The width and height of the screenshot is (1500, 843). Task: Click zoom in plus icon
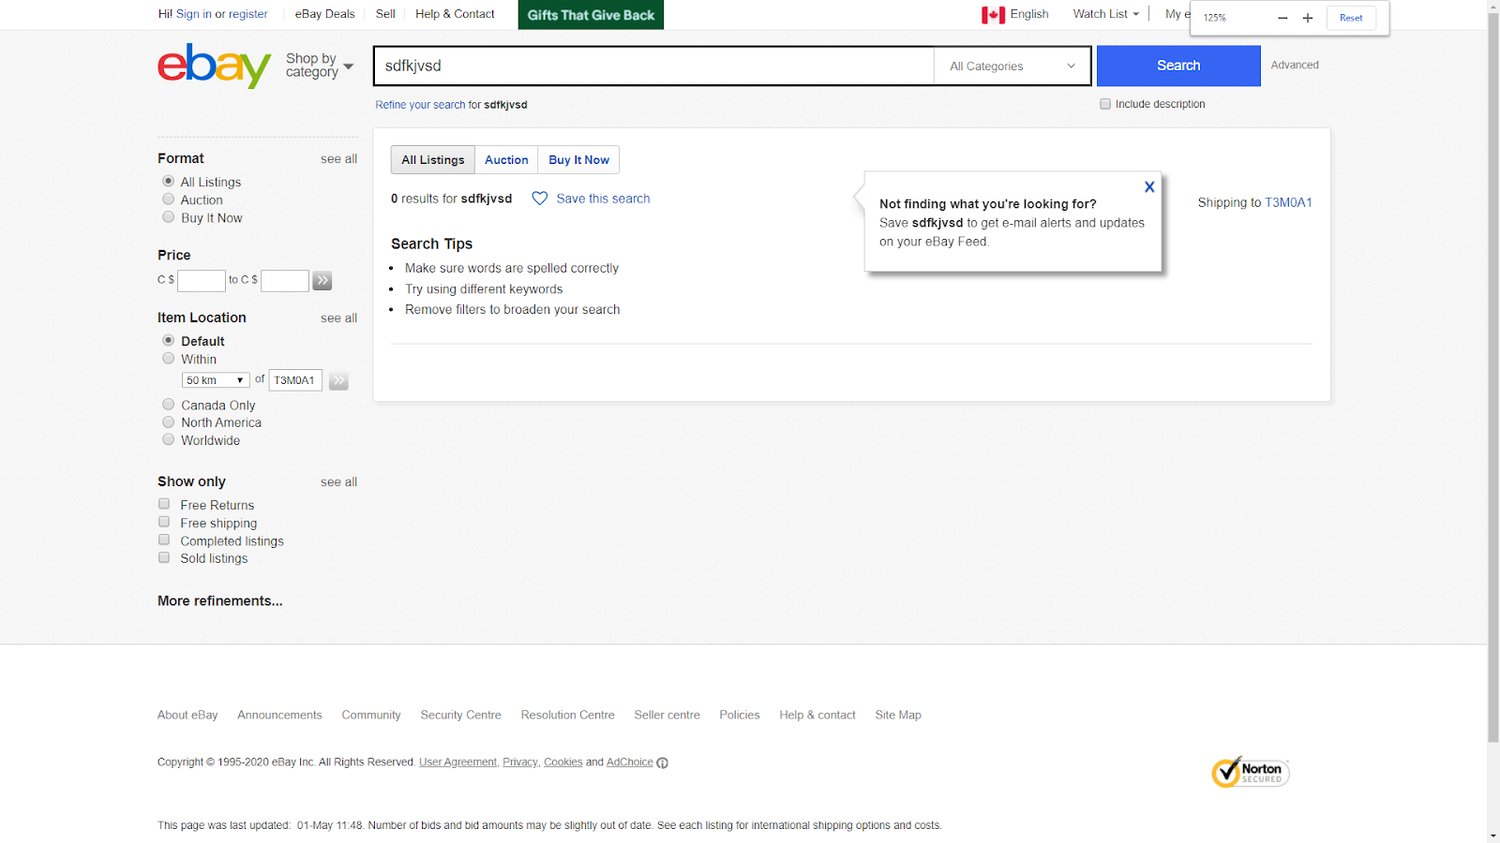[1307, 18]
